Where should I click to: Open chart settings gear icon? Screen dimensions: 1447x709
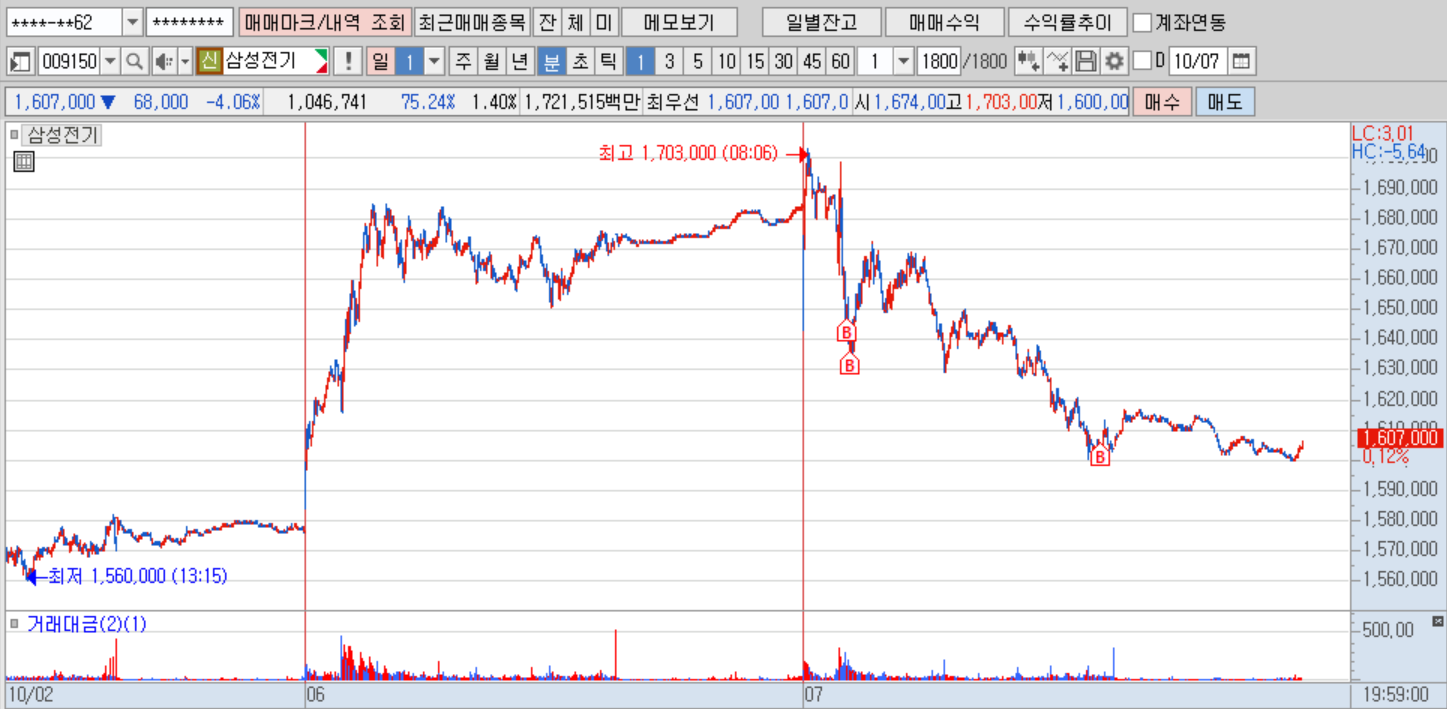coord(1114,62)
